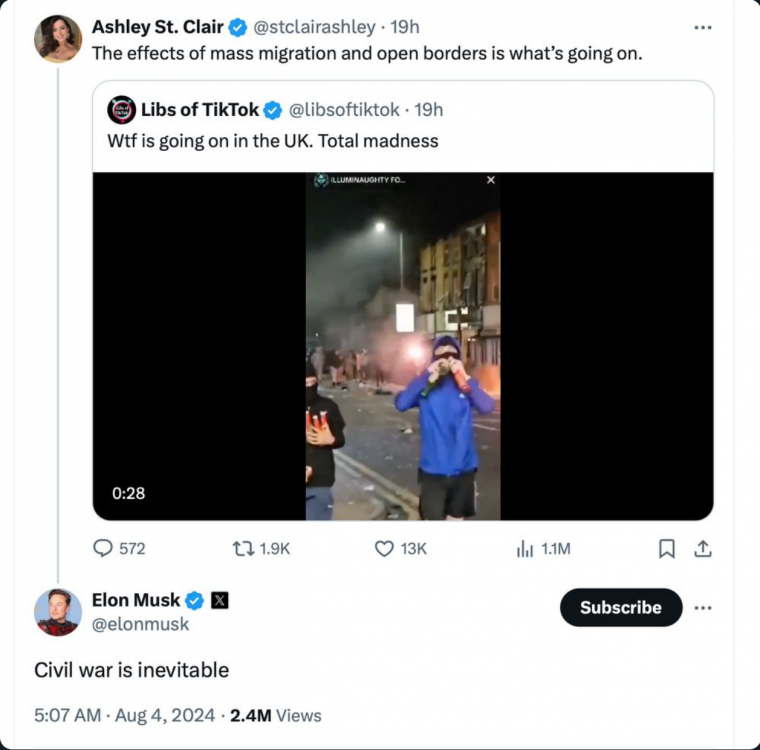Image resolution: width=760 pixels, height=750 pixels.
Task: Open more options on Ashley's post
Action: (703, 27)
